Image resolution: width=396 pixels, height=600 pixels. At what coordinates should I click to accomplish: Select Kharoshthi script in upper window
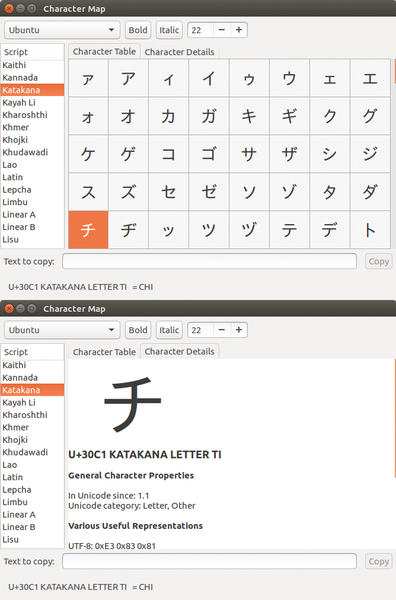coord(32,115)
